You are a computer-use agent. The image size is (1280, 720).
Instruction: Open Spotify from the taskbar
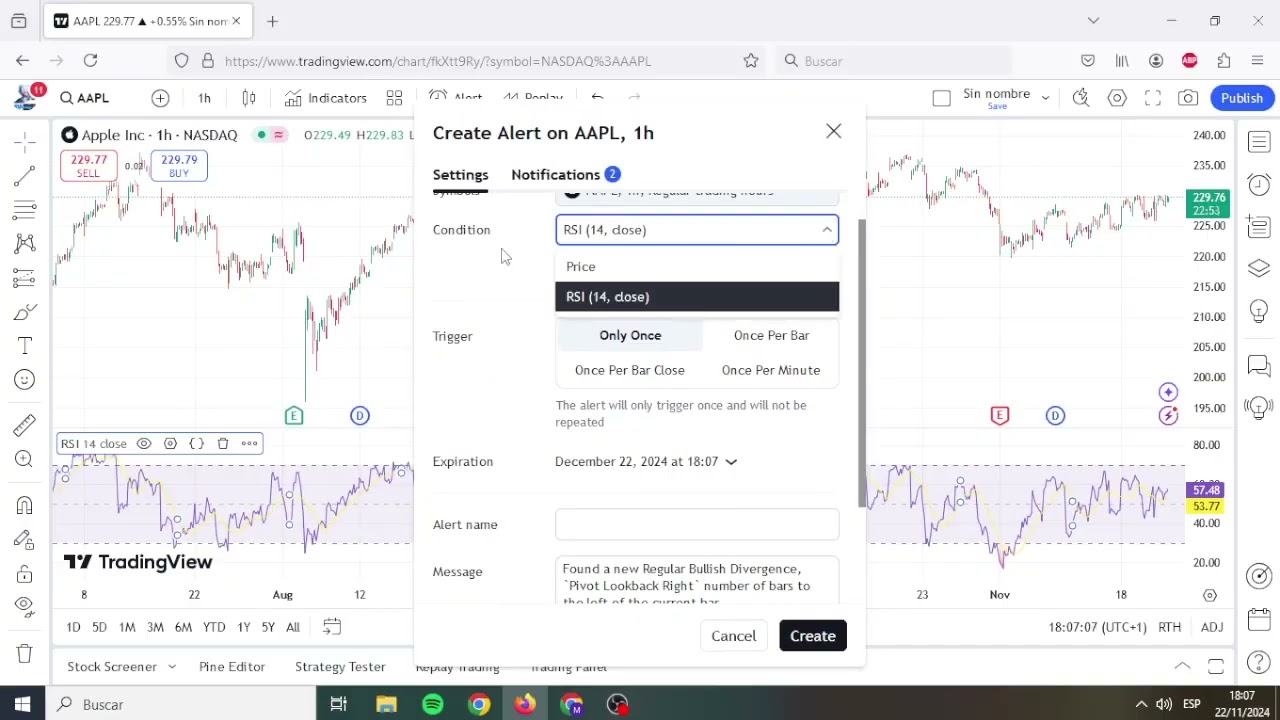433,704
